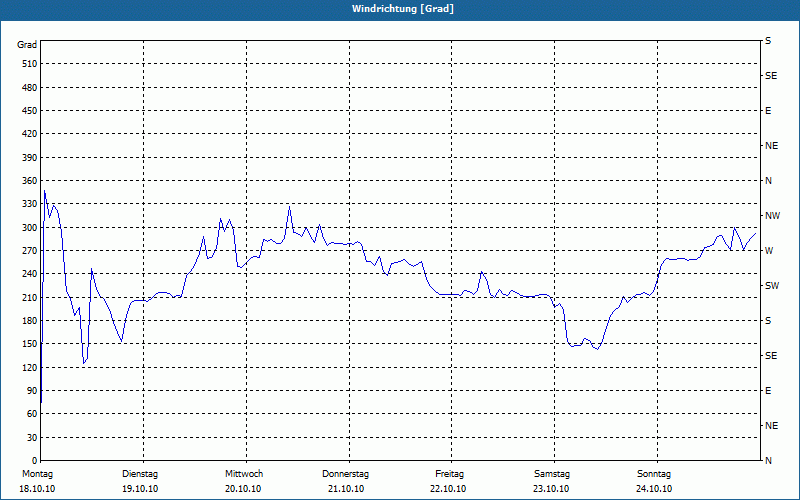This screenshot has width=800, height=500.
Task: Click the date '22.10.10'
Action: (448, 489)
